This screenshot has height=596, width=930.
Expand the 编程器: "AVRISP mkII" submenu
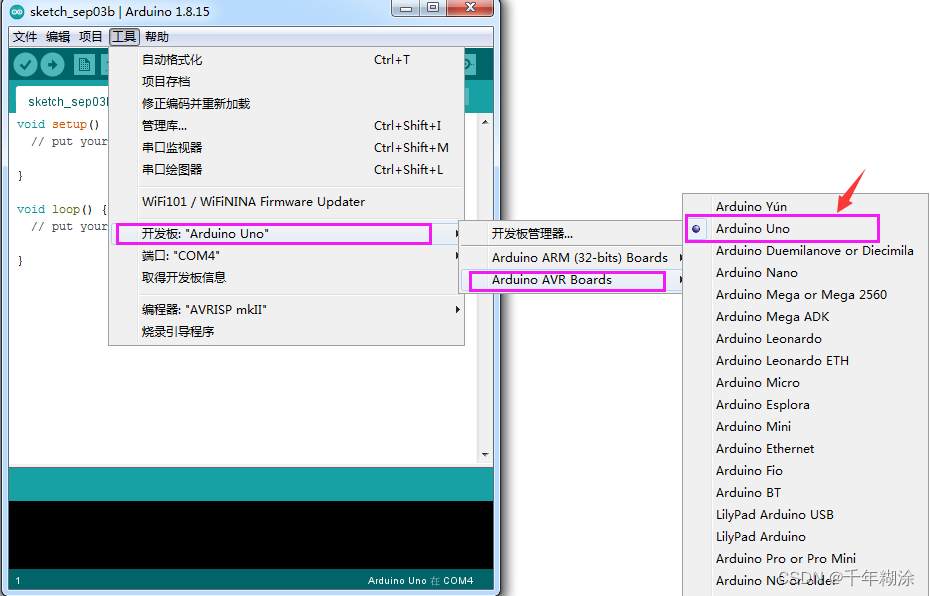click(x=286, y=310)
